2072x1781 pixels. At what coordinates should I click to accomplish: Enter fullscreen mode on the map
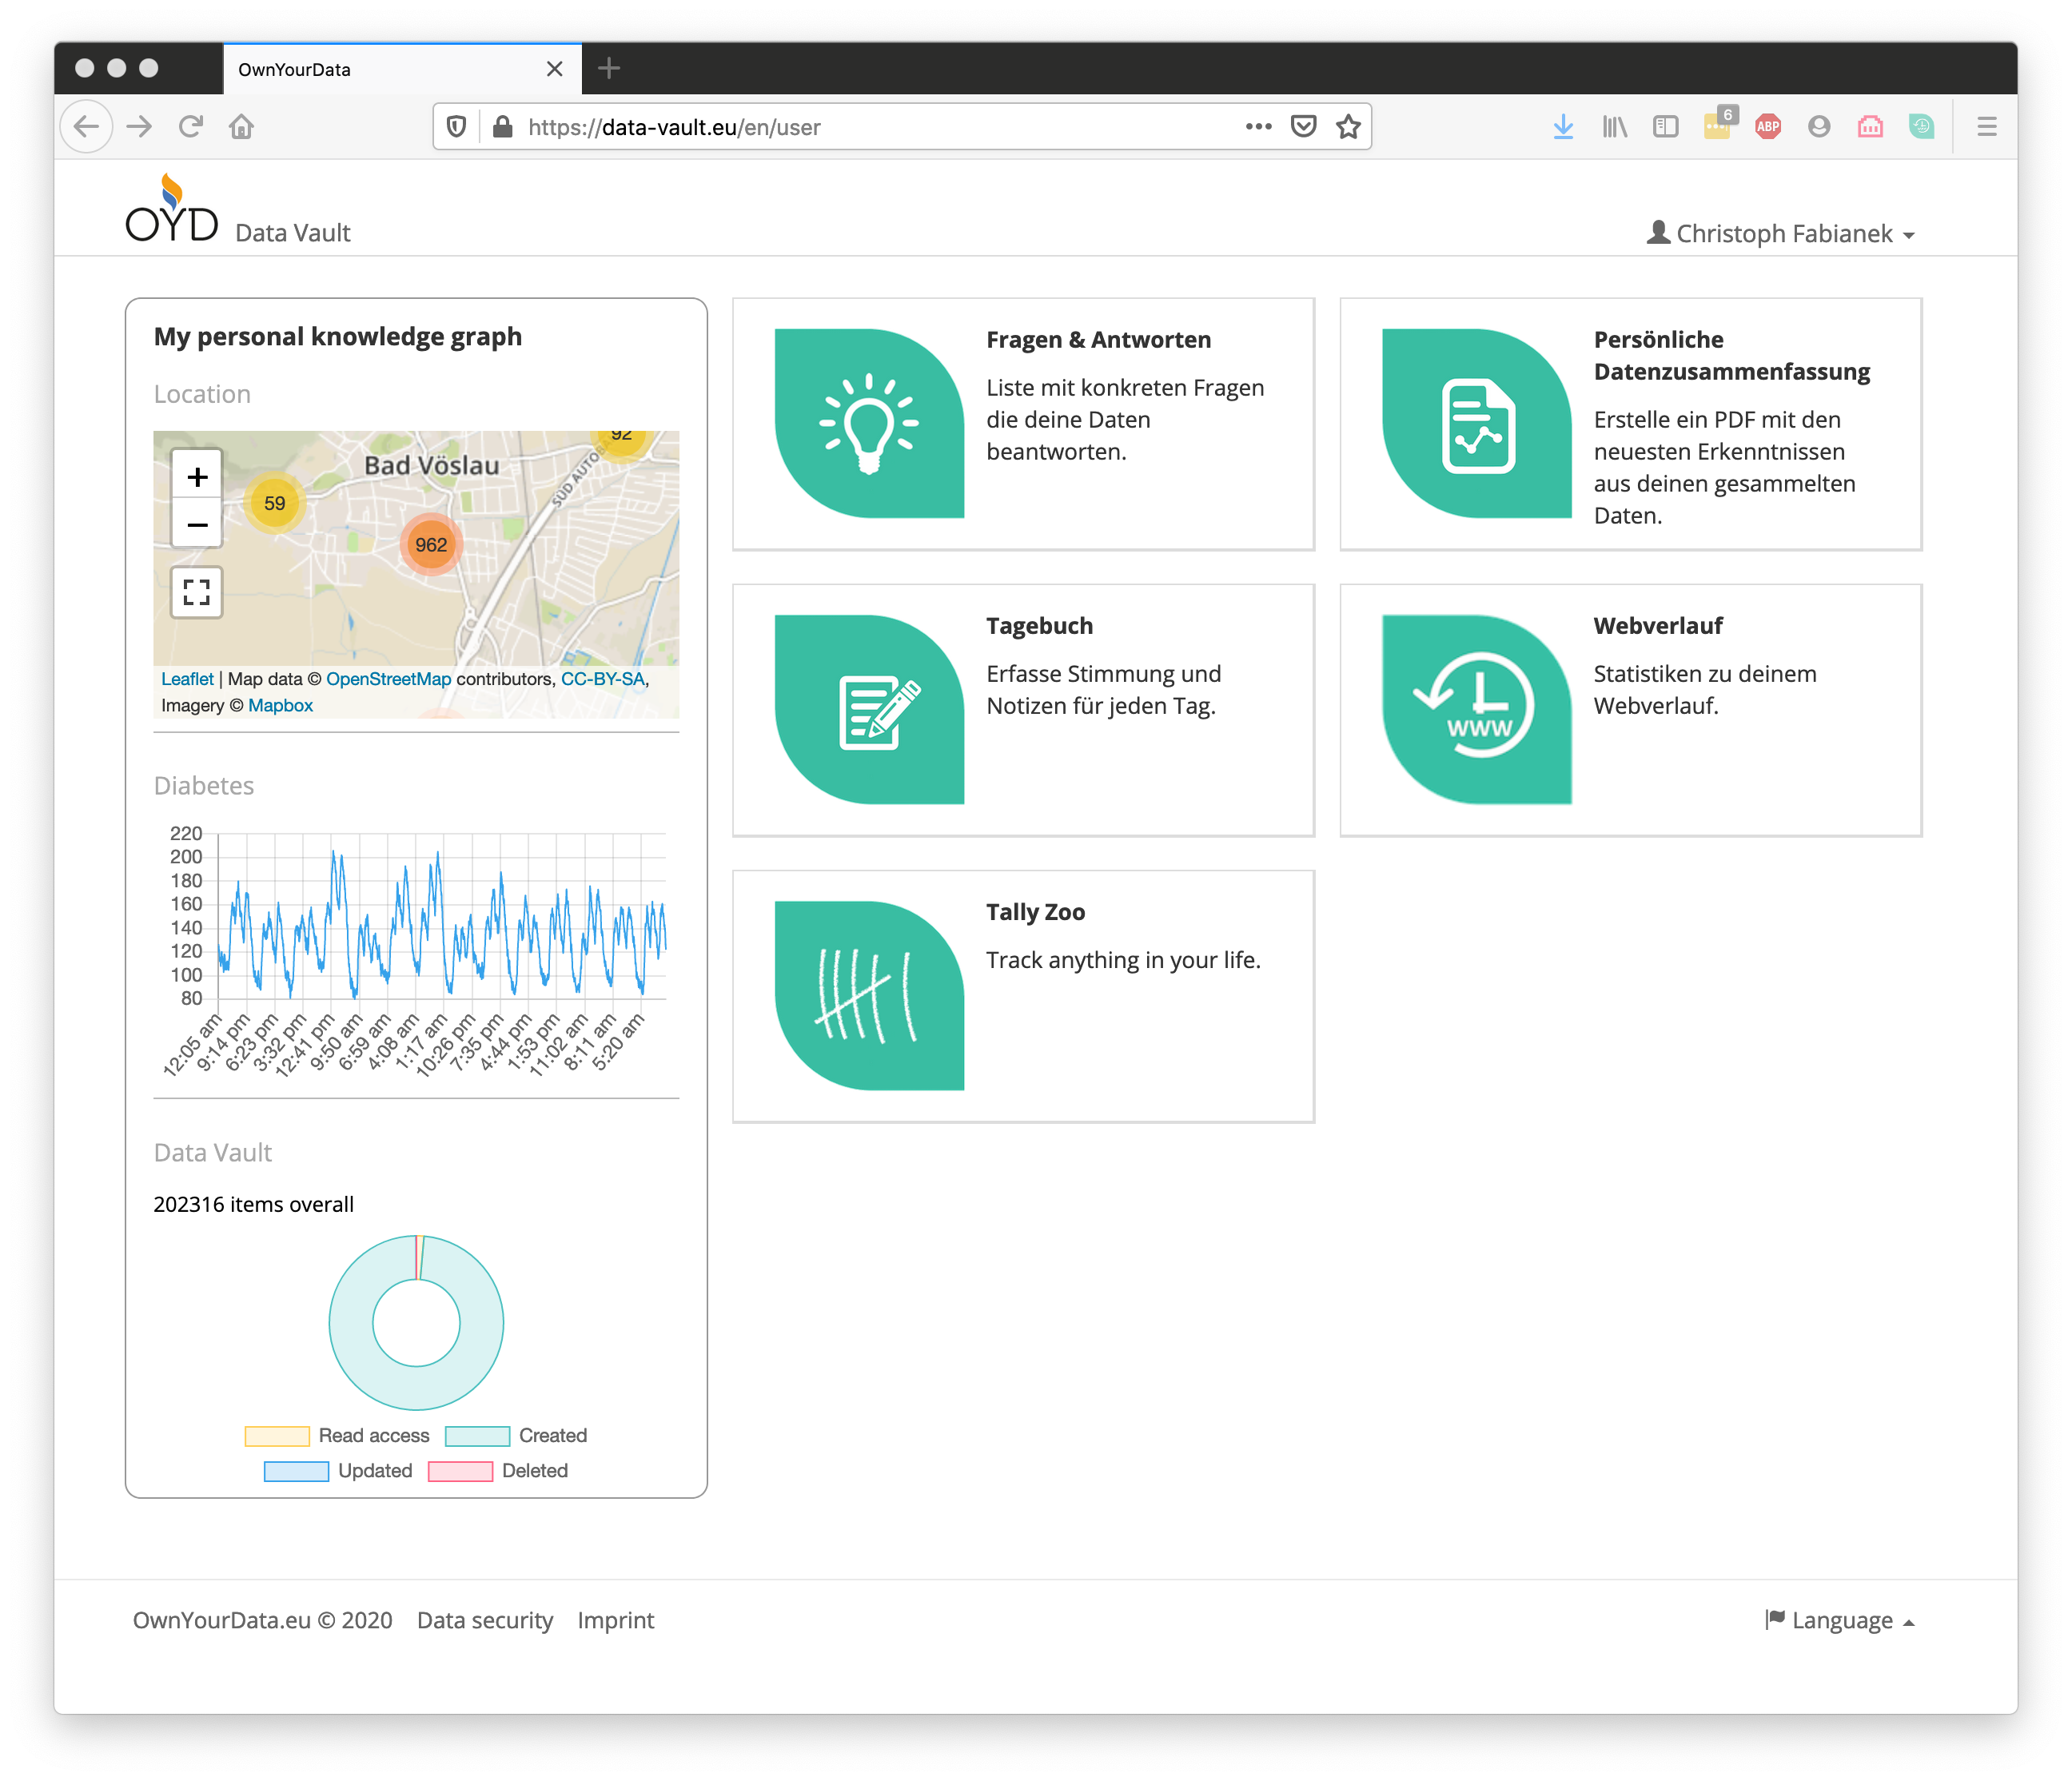click(x=197, y=592)
